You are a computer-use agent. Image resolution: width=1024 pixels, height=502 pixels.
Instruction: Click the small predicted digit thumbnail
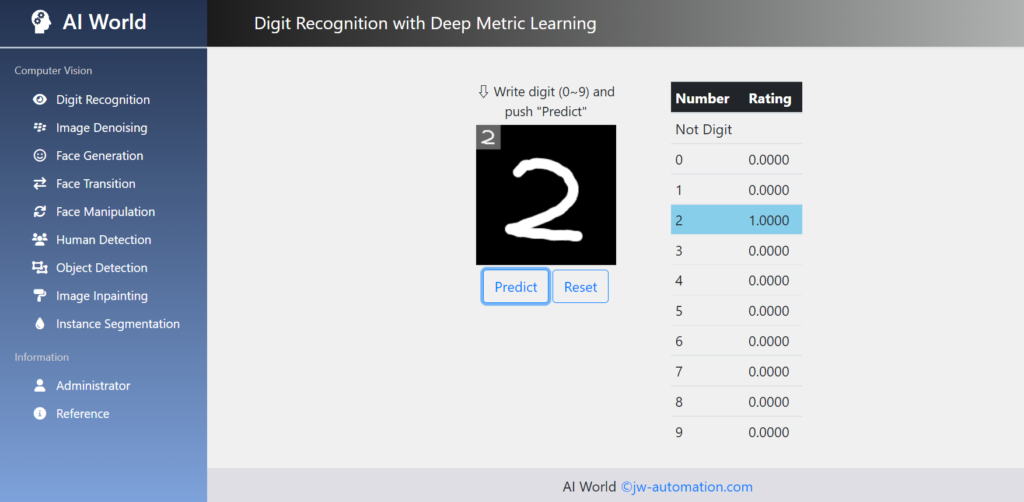pyautogui.click(x=488, y=138)
